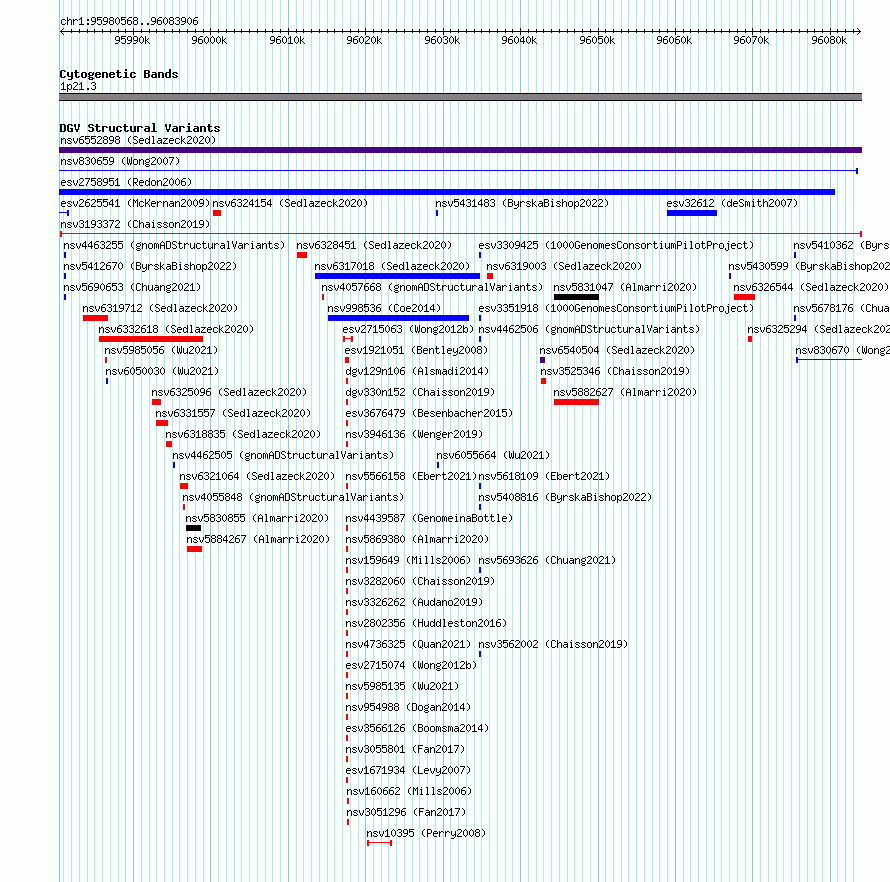Click nsv4736325 (Quan2021) label
Screen dimensions: 890x882
(408, 644)
